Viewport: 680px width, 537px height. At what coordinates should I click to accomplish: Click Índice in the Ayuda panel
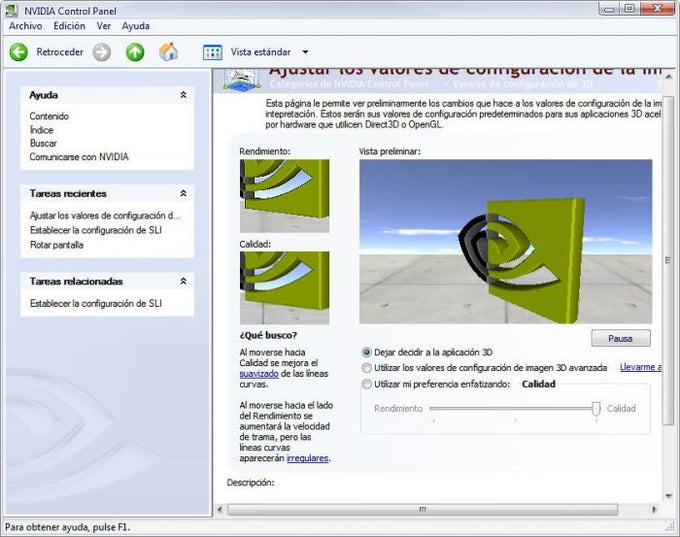42,130
